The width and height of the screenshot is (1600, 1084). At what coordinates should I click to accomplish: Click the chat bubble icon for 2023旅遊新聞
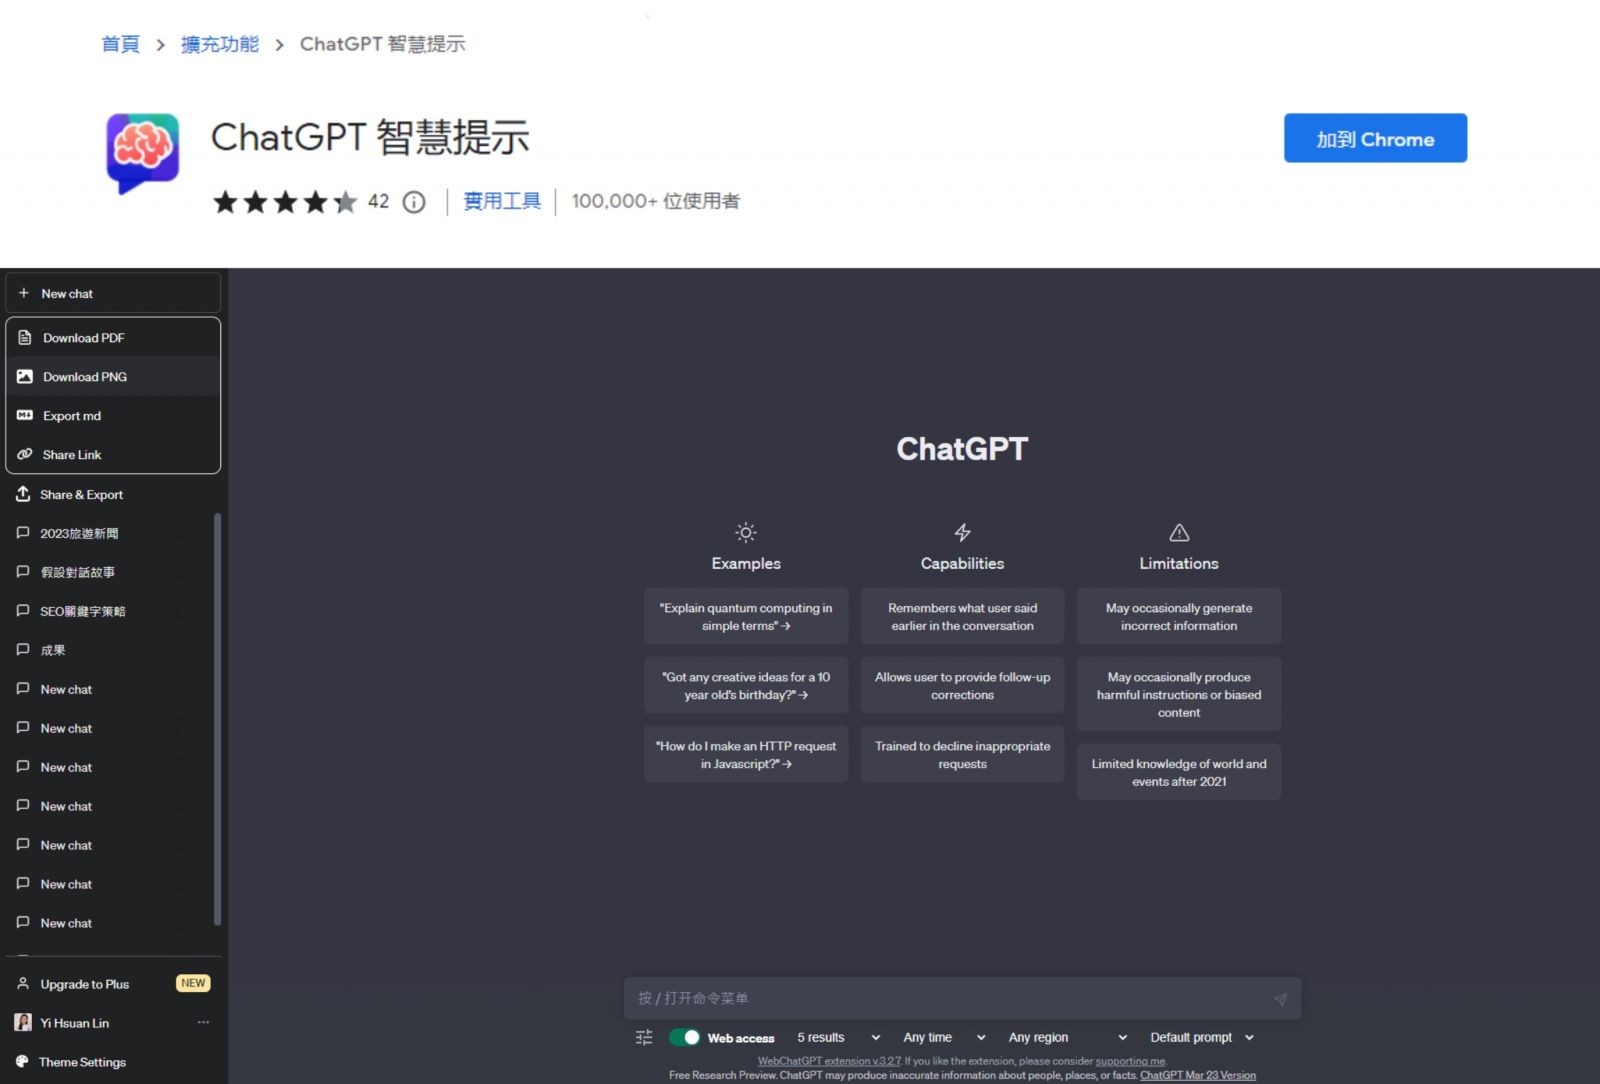point(23,533)
